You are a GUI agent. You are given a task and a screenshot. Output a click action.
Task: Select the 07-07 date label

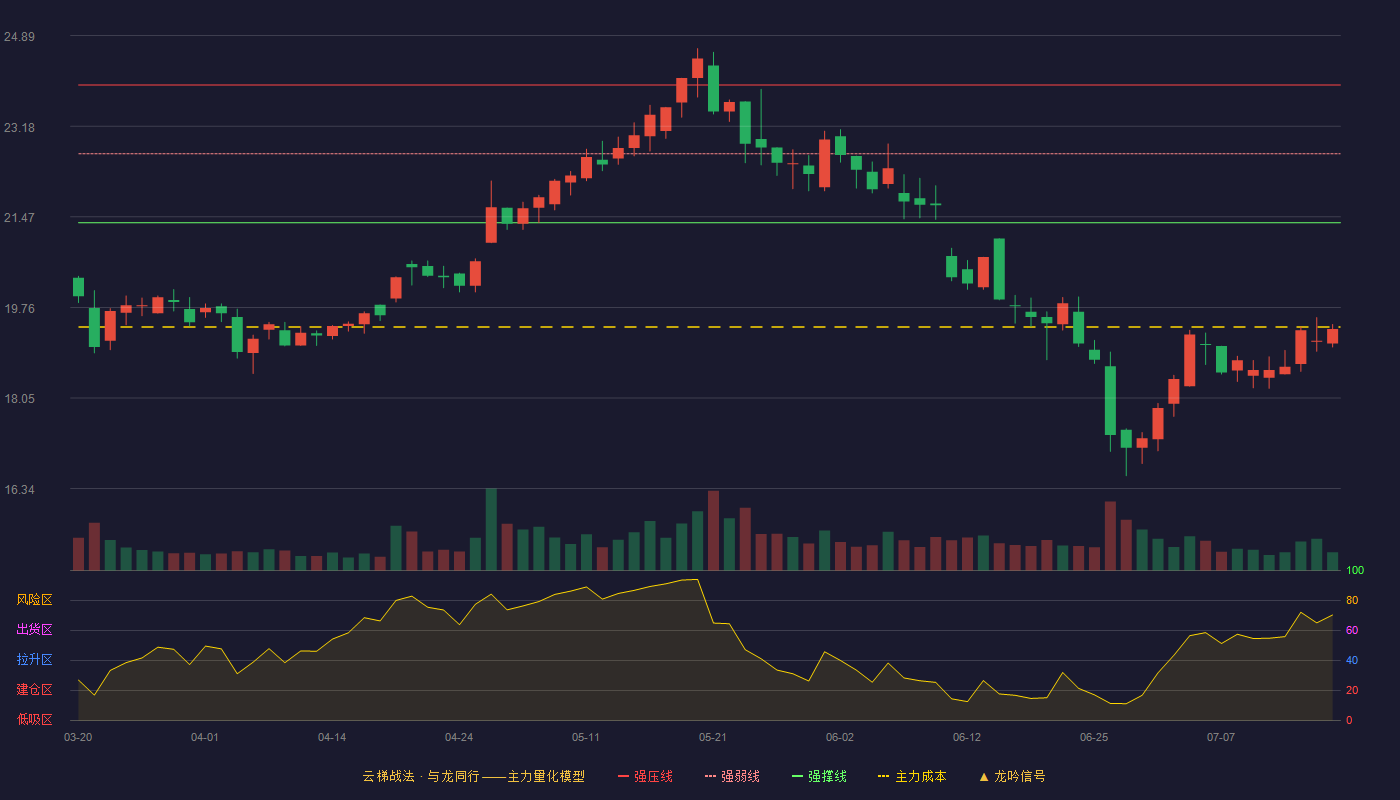click(x=1221, y=737)
